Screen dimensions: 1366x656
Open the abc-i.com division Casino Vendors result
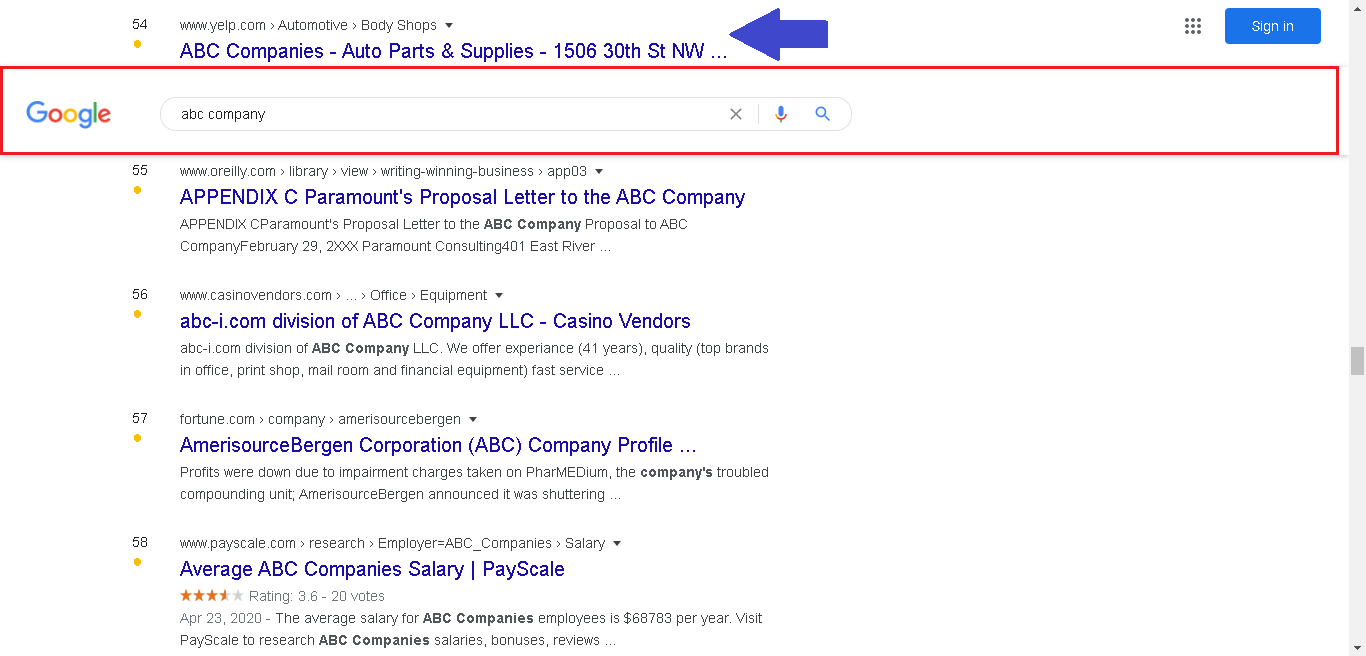click(x=435, y=321)
